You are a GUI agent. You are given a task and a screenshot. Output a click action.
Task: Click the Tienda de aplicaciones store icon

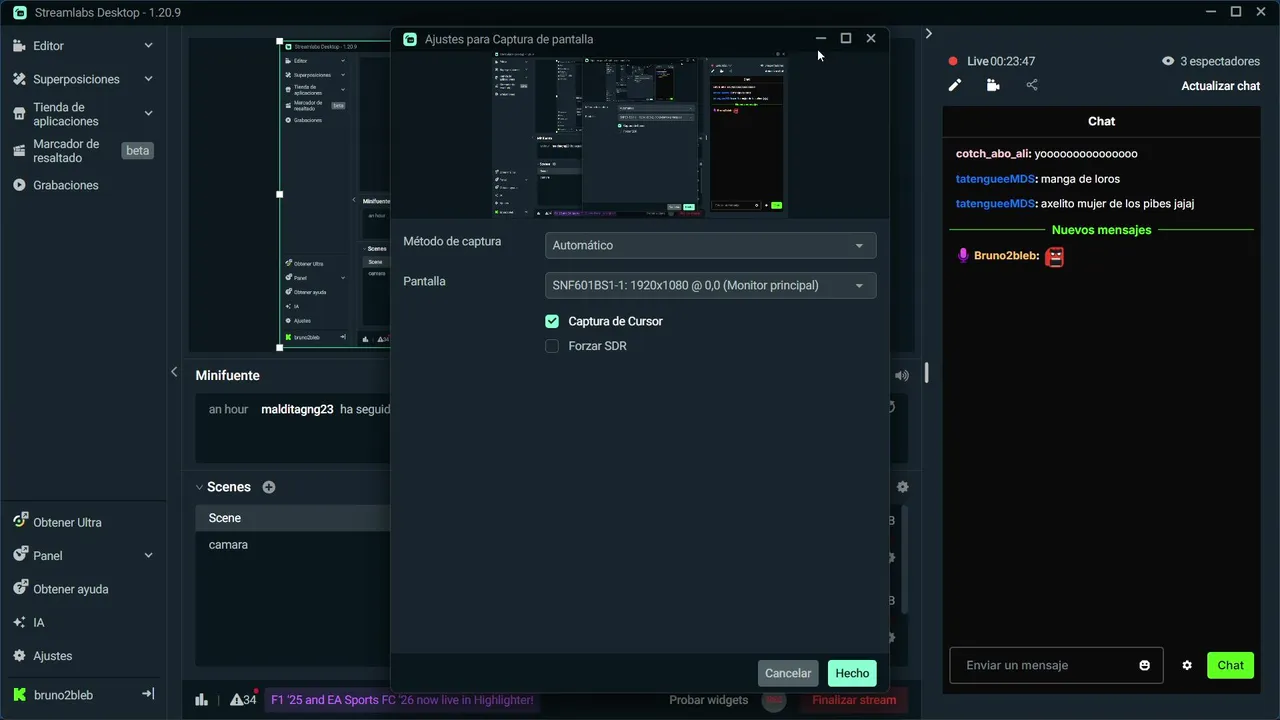click(19, 114)
